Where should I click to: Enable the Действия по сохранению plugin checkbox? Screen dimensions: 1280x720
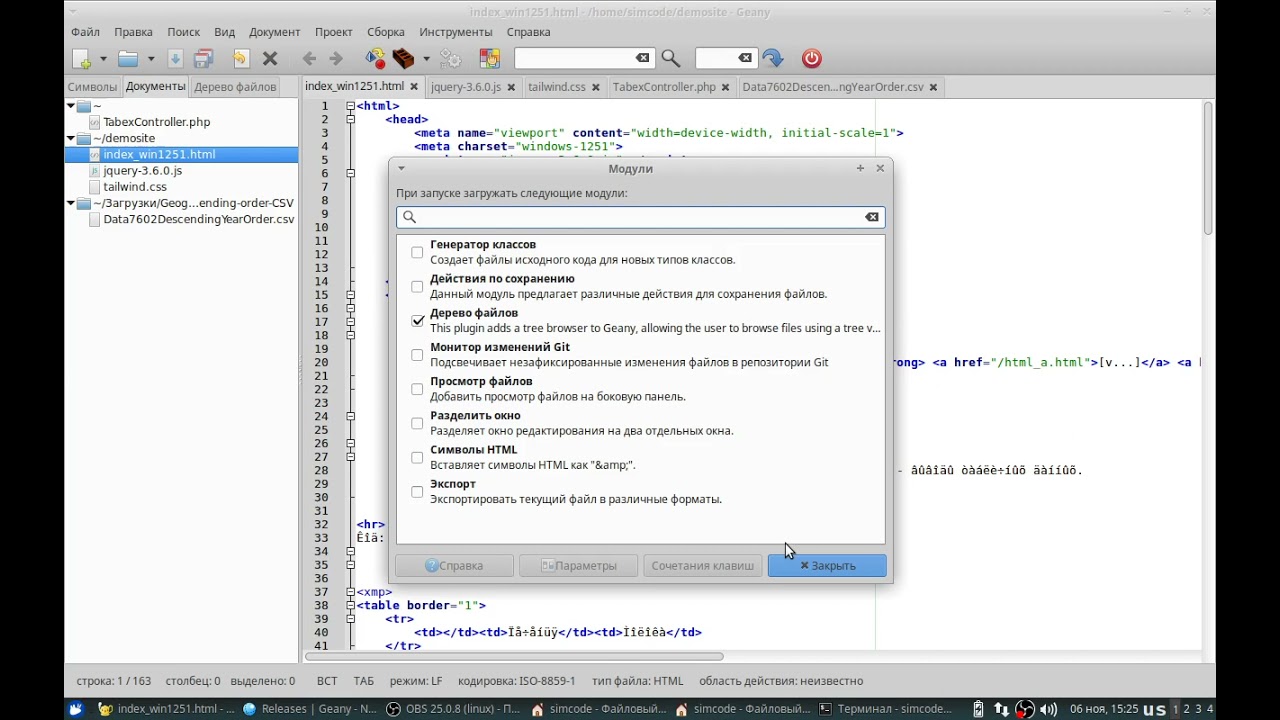(x=417, y=286)
